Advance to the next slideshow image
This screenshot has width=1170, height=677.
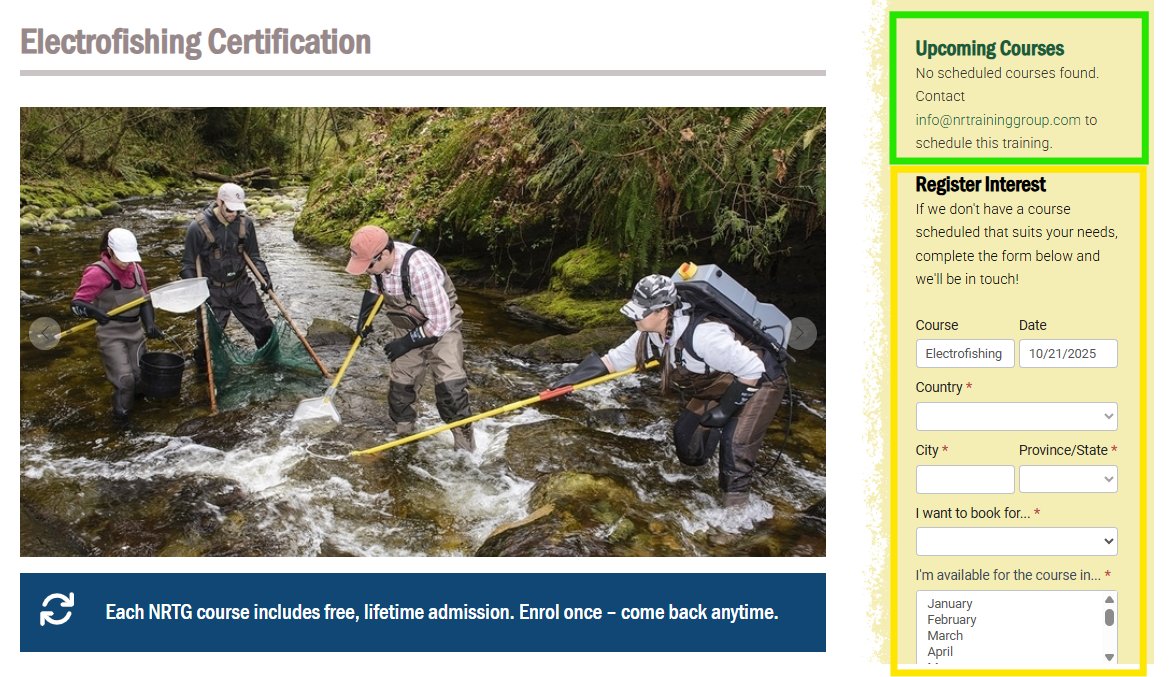[x=801, y=333]
